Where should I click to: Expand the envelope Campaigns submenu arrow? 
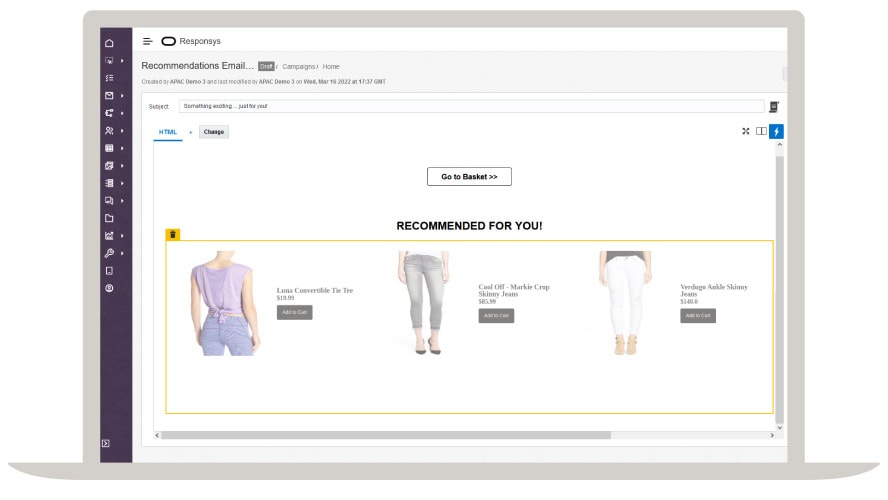tap(122, 96)
